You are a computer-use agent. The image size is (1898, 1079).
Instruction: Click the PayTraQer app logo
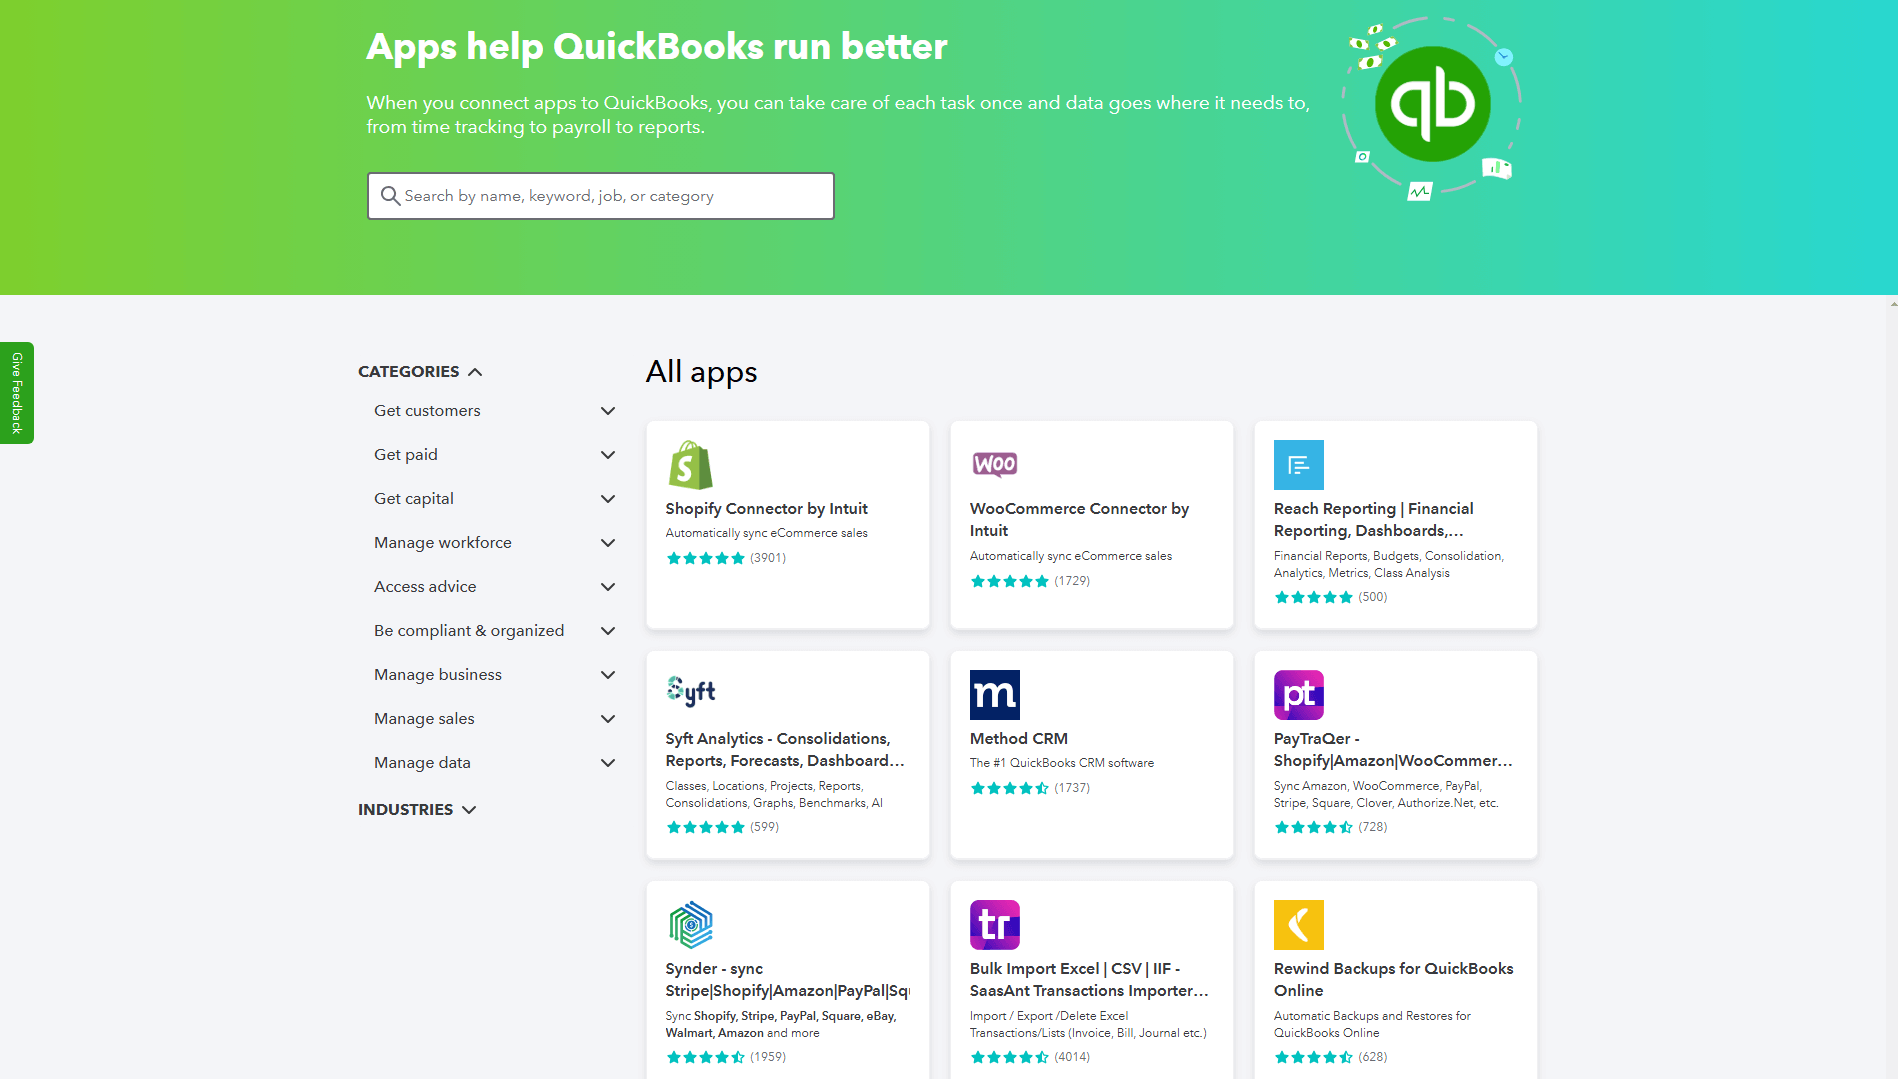pos(1298,695)
